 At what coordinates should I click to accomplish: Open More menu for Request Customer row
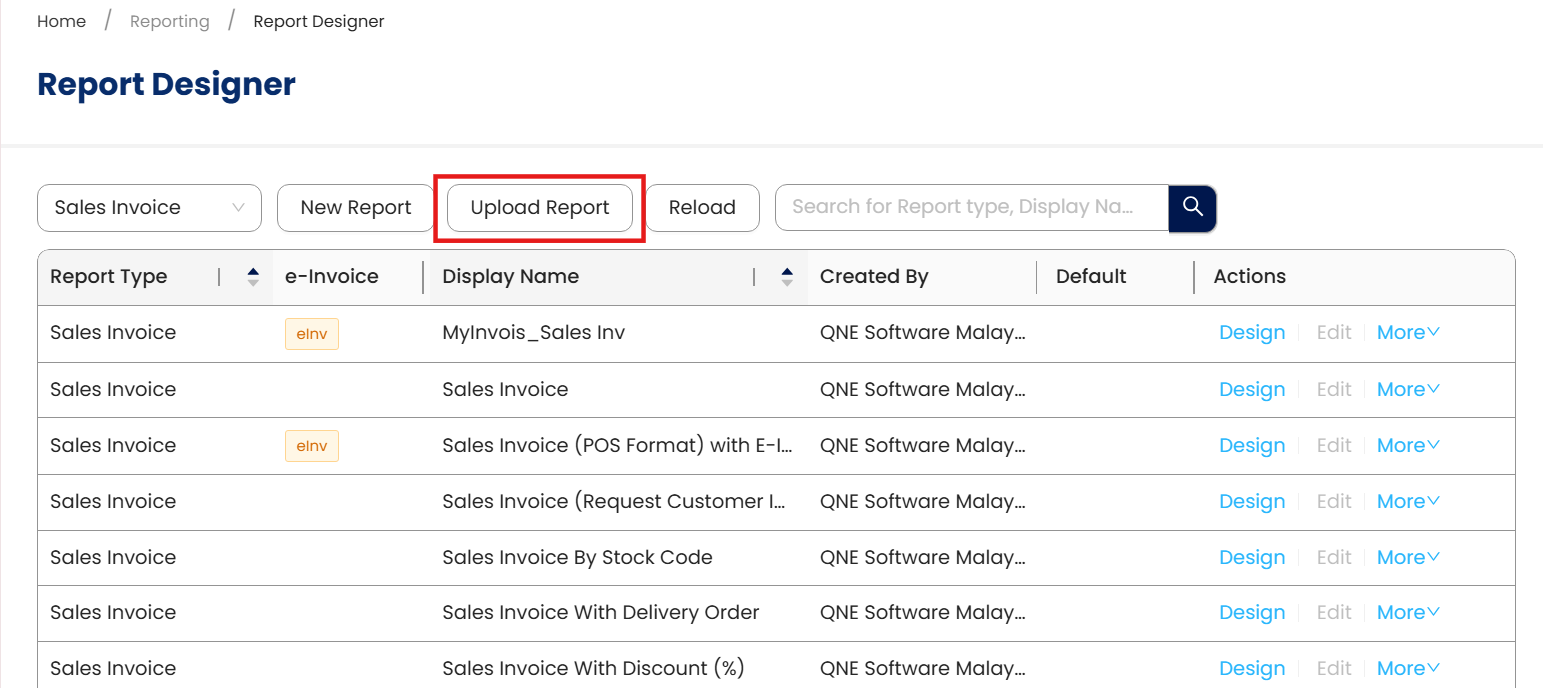[x=1408, y=502]
